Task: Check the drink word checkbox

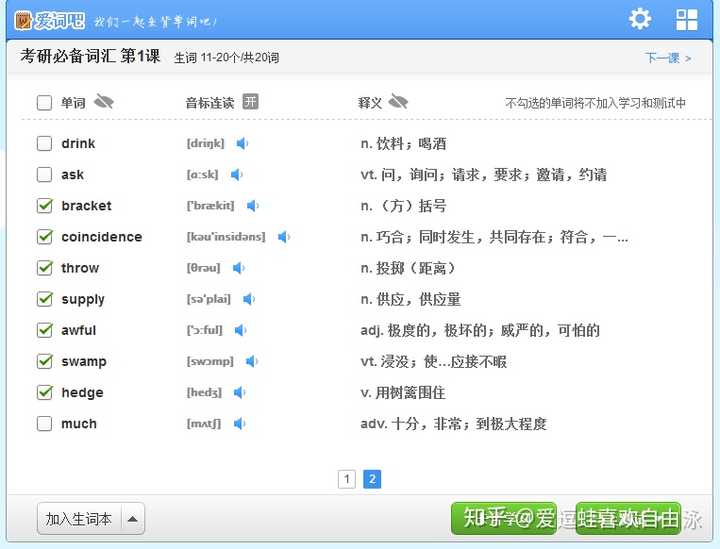Action: point(44,143)
